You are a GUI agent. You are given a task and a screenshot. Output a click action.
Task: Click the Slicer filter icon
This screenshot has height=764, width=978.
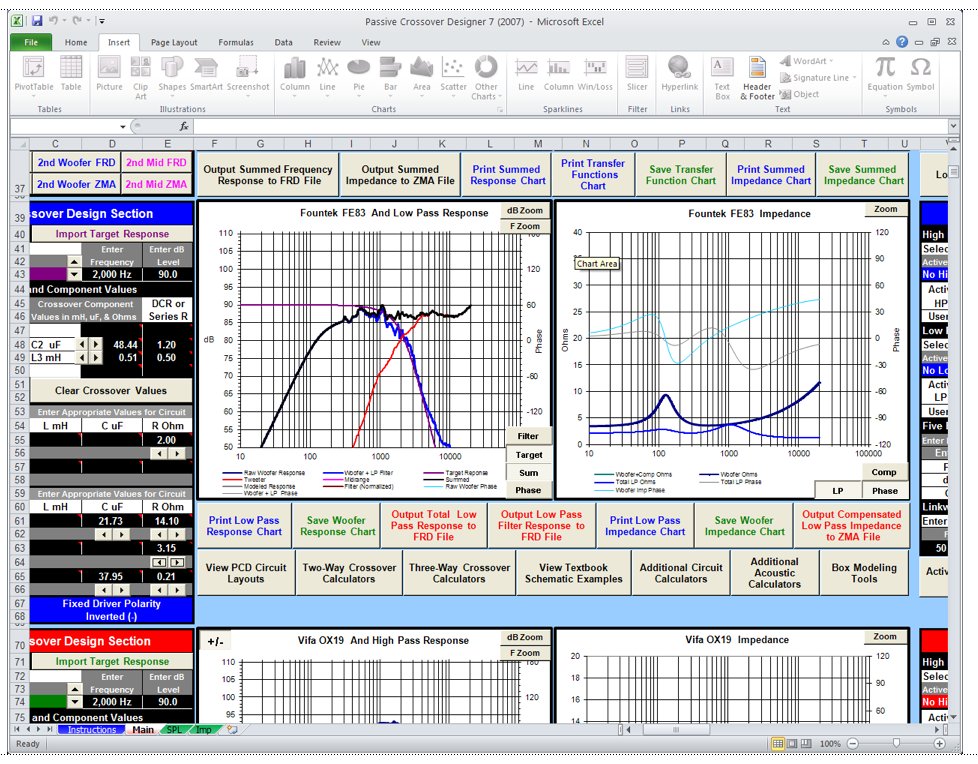[637, 74]
